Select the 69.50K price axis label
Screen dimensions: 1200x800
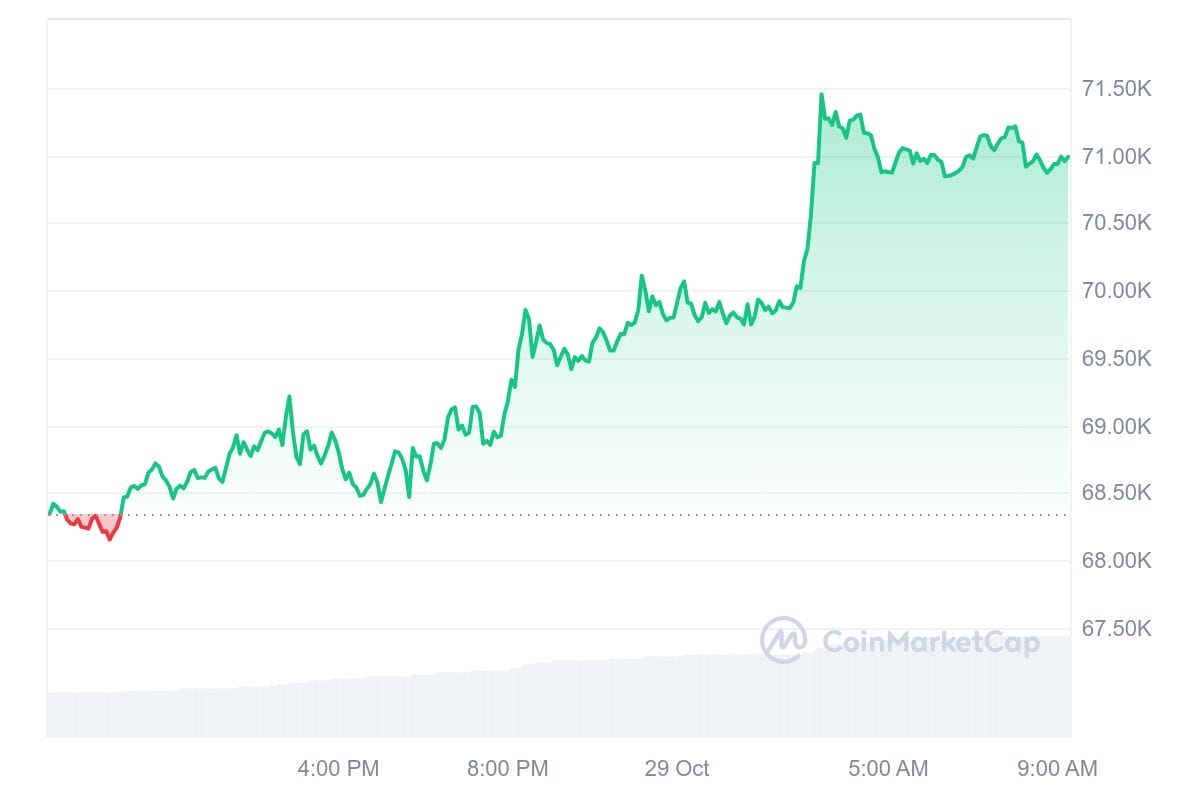[1117, 358]
